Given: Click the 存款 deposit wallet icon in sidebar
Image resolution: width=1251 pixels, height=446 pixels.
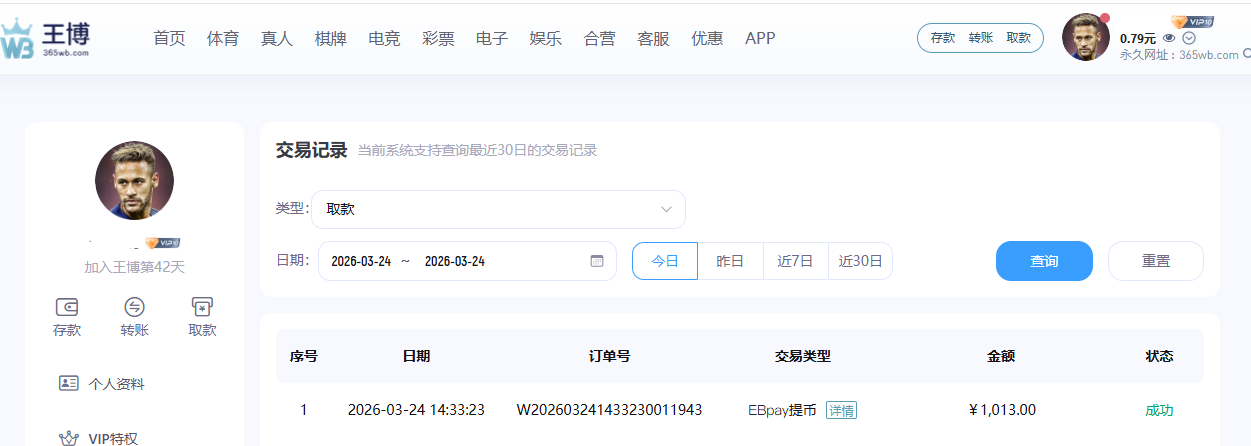Looking at the screenshot, I should [x=67, y=307].
